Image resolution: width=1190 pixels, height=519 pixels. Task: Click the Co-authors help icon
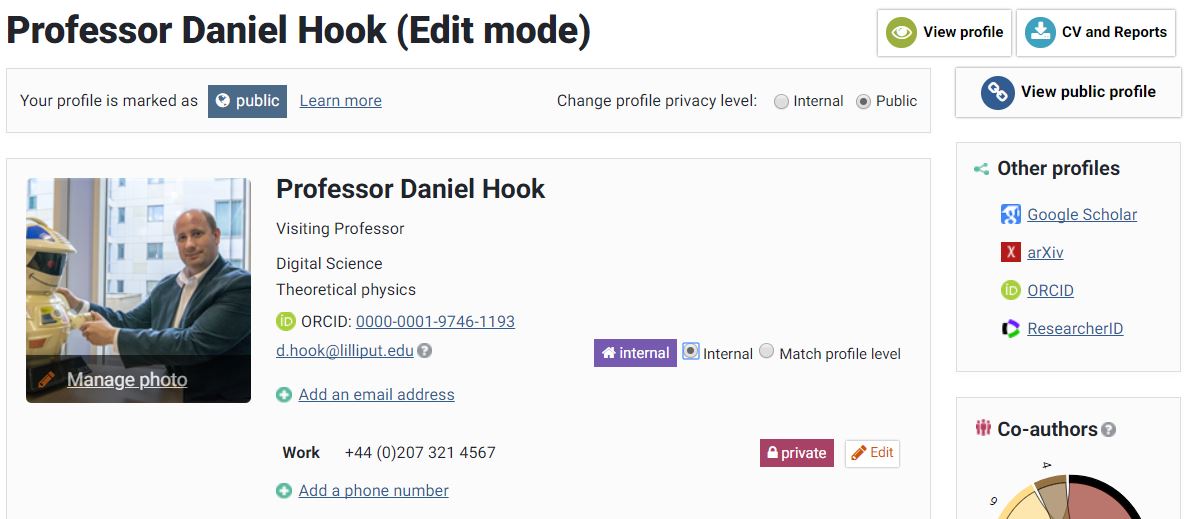[x=1108, y=430]
